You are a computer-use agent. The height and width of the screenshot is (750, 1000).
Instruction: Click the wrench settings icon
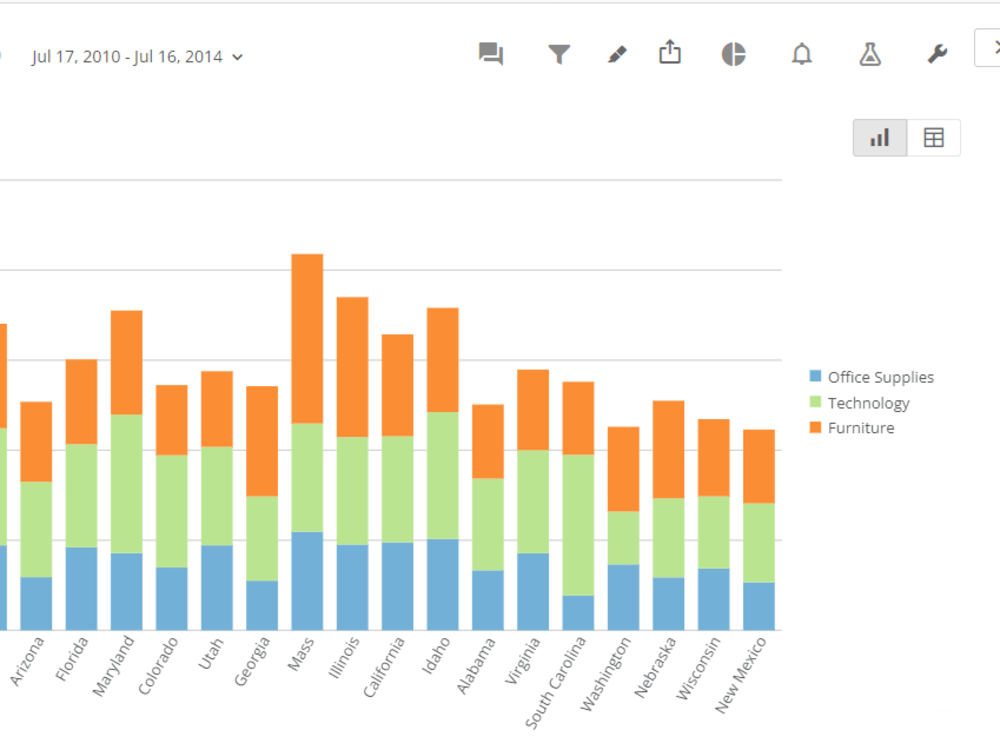click(936, 55)
